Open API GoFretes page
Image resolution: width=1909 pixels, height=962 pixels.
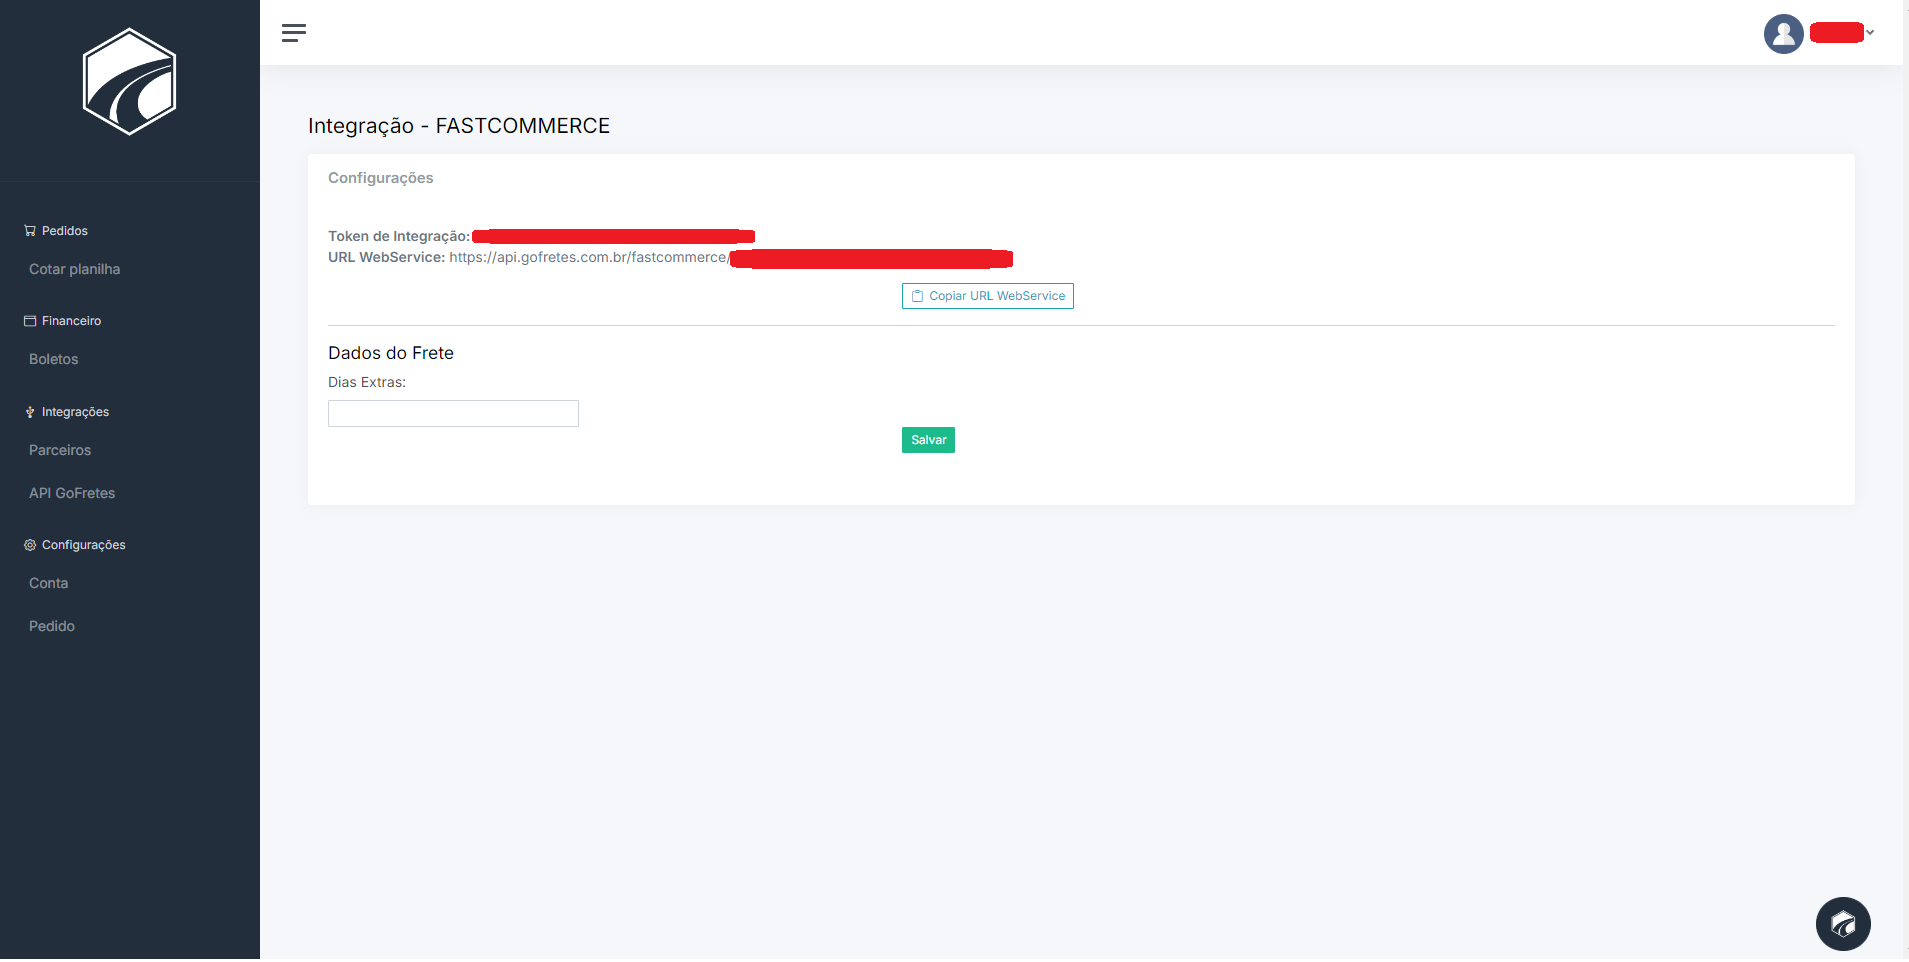pyautogui.click(x=72, y=493)
